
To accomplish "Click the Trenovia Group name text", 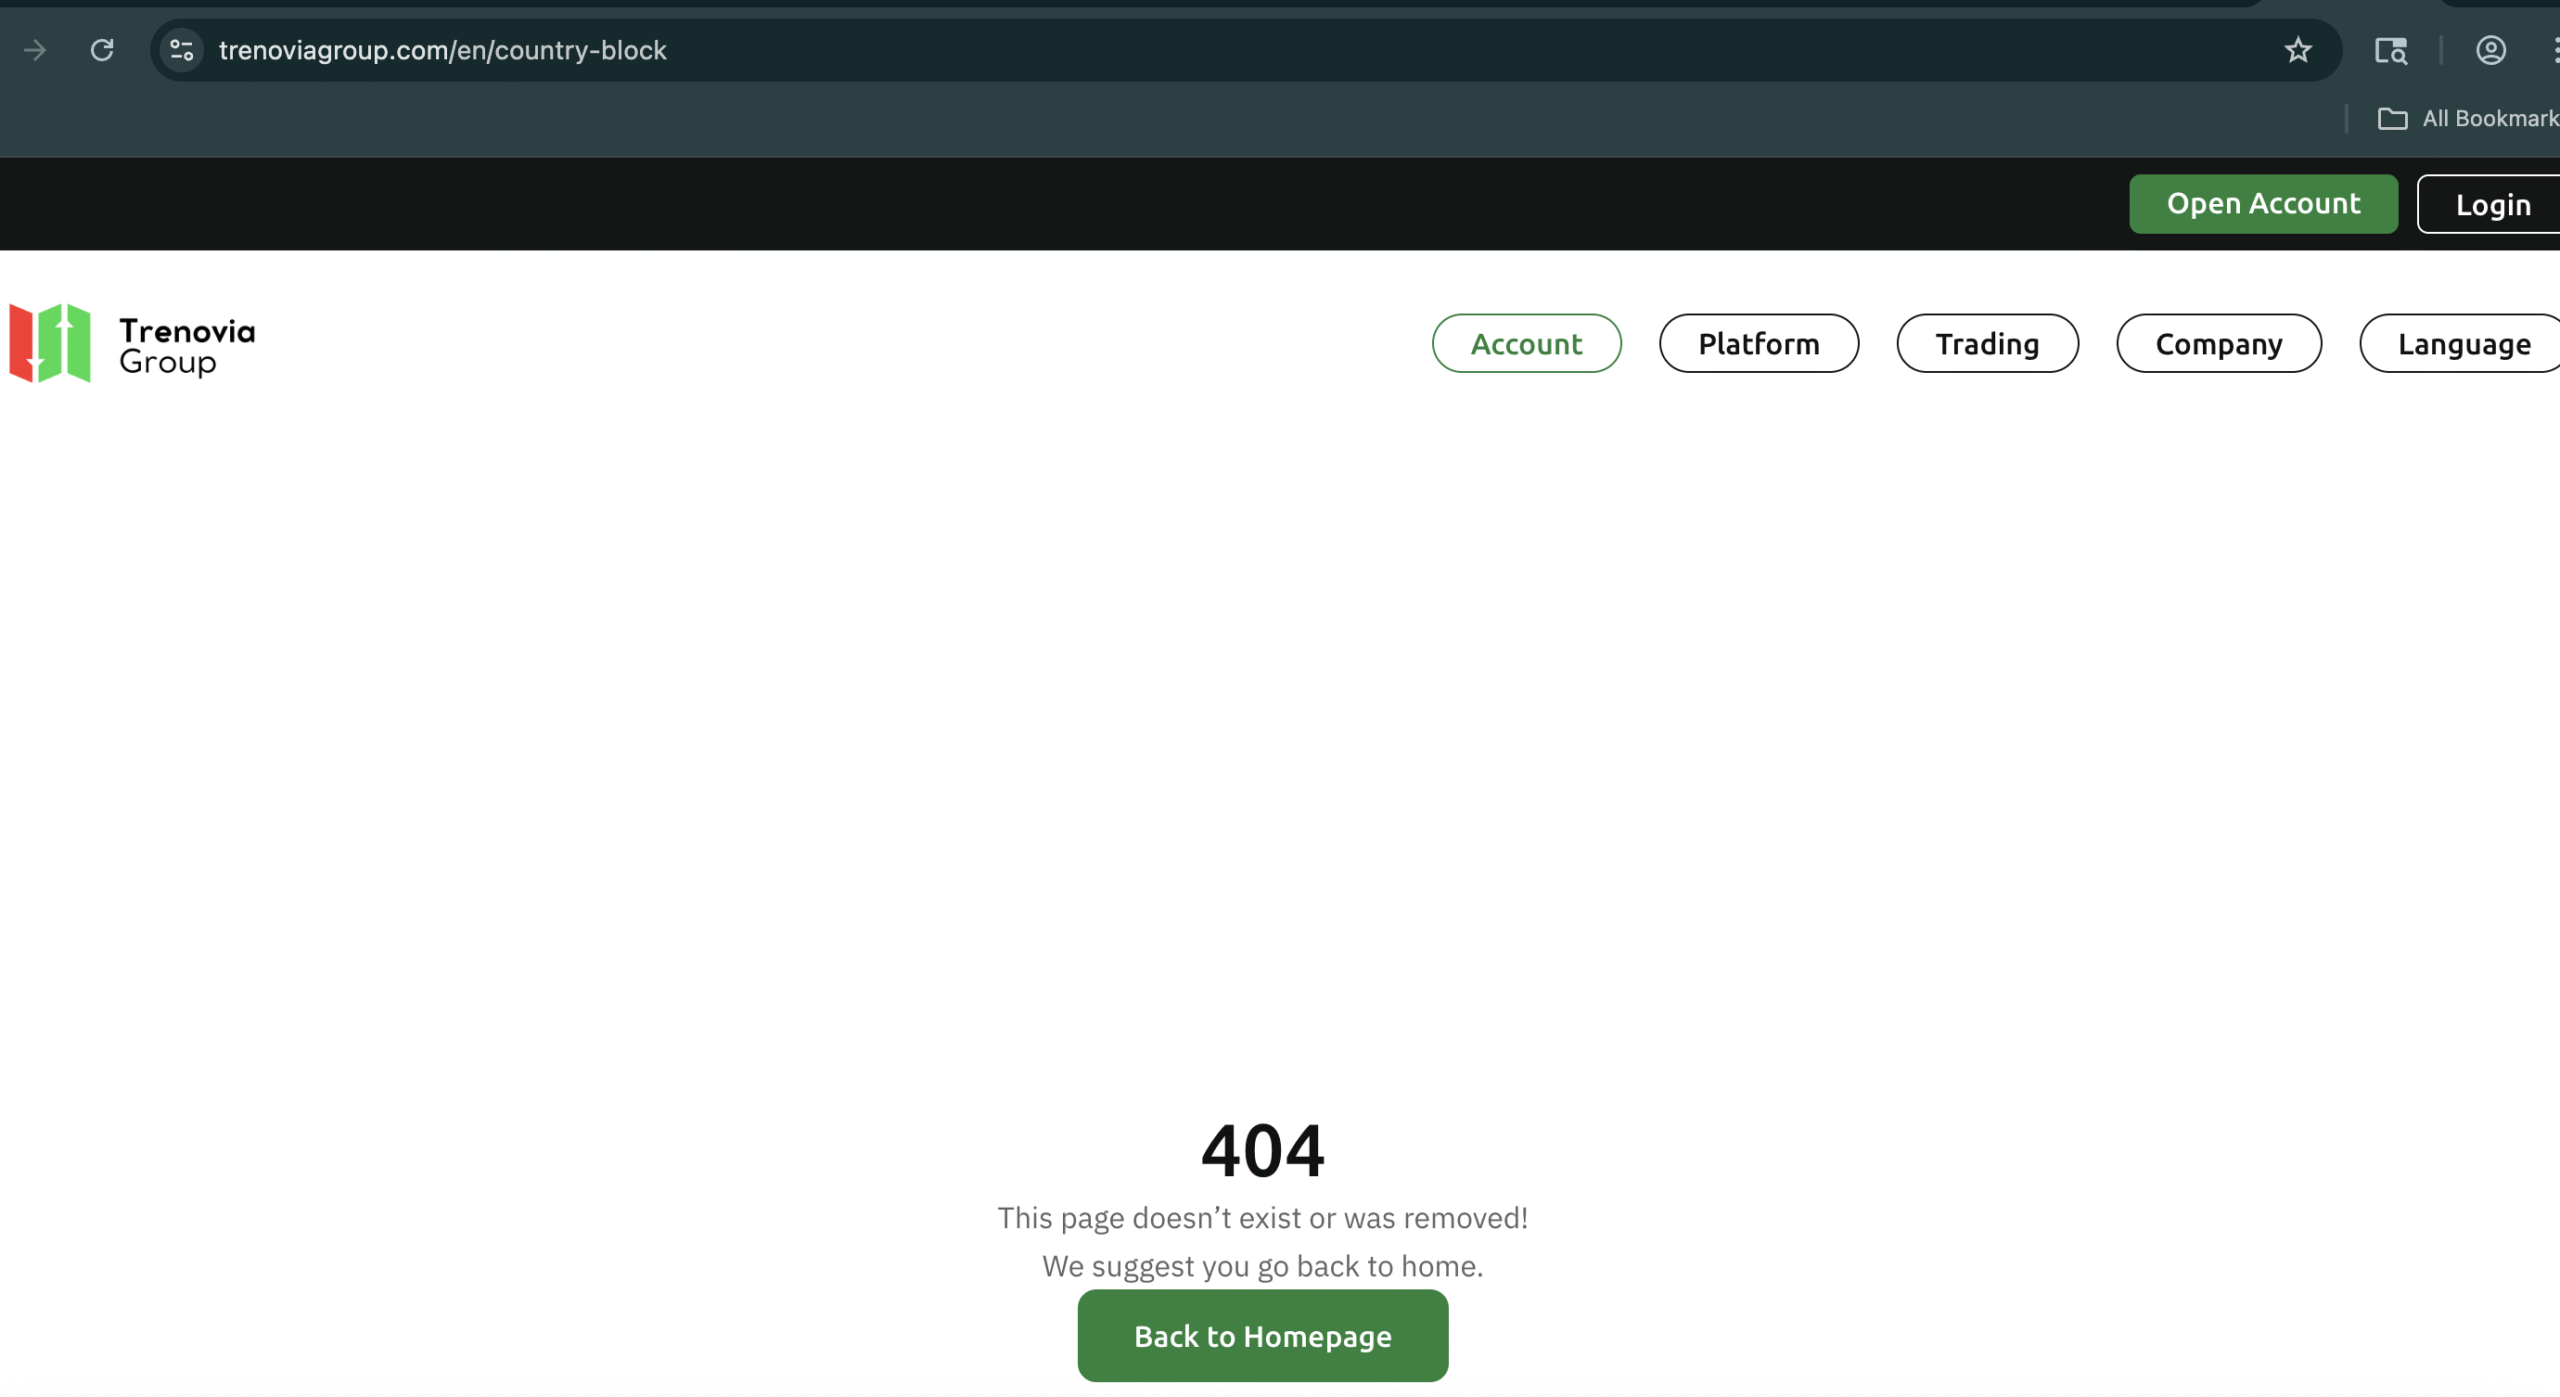I will pyautogui.click(x=187, y=346).
